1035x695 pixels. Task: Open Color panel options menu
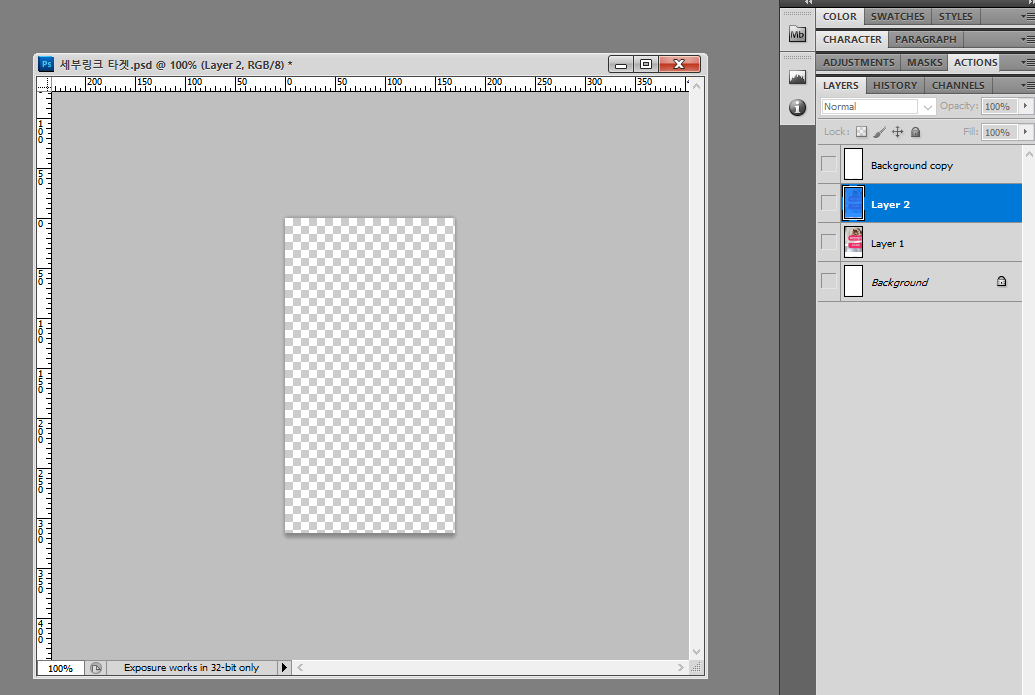tap(1027, 17)
